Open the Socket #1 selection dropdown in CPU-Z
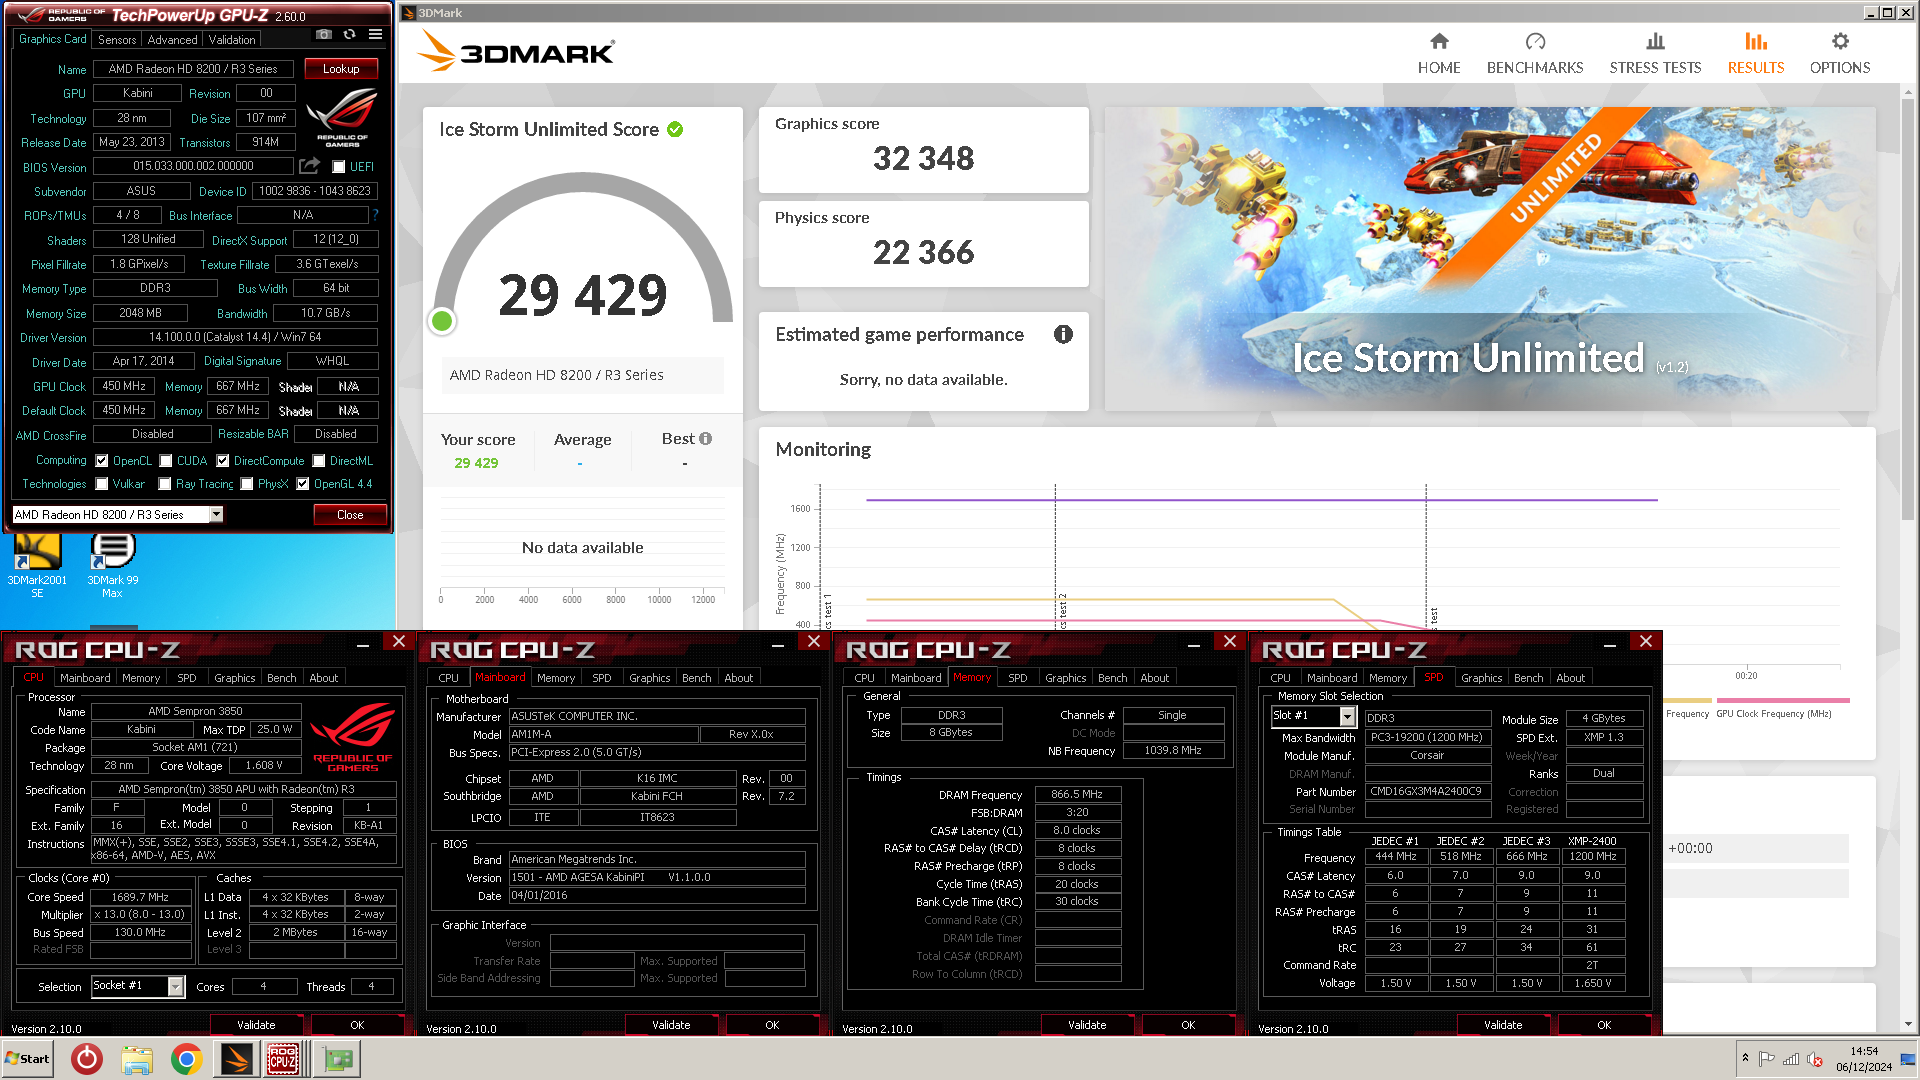1920x1080 pixels. point(176,987)
